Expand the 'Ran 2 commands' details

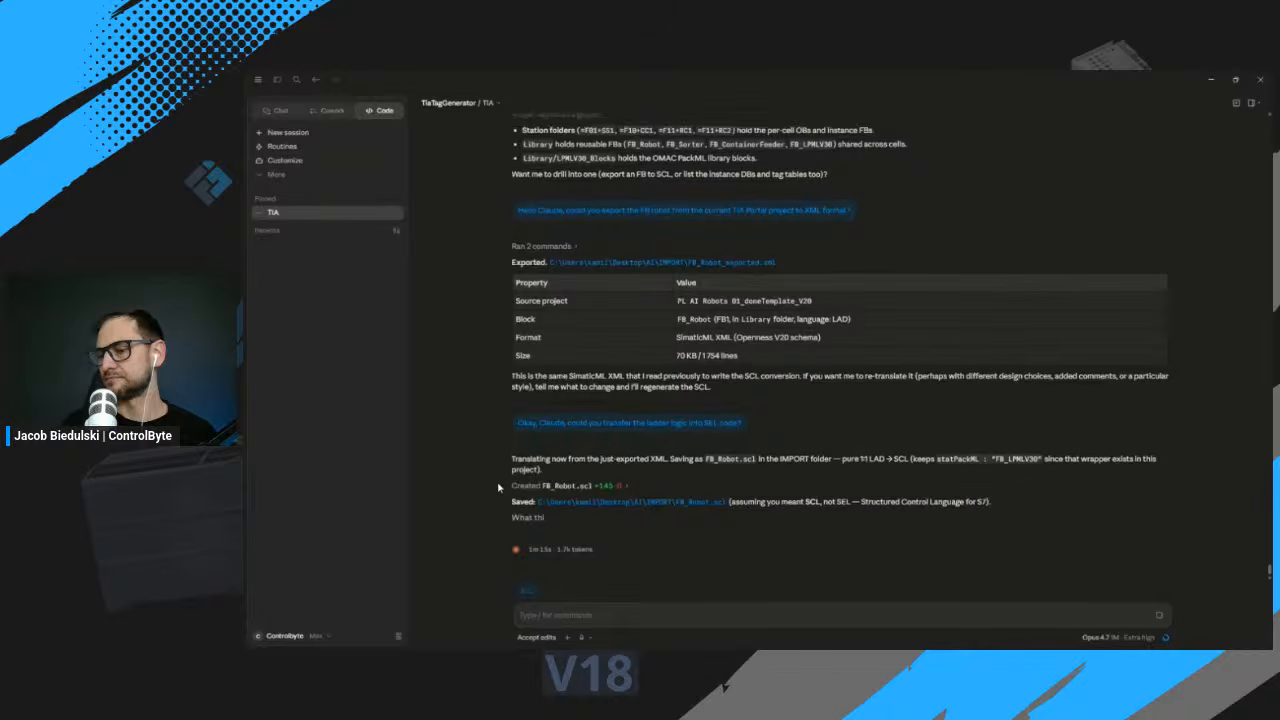pos(544,246)
